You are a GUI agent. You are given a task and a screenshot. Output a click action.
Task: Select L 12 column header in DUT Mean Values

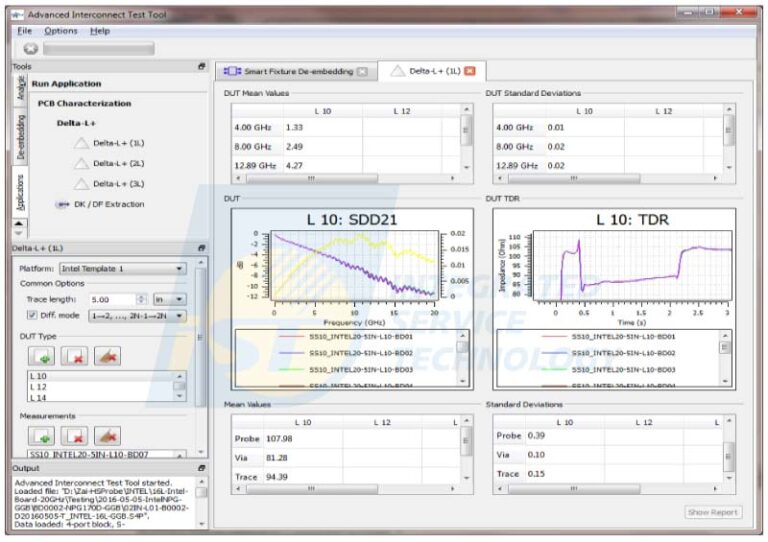tap(402, 112)
